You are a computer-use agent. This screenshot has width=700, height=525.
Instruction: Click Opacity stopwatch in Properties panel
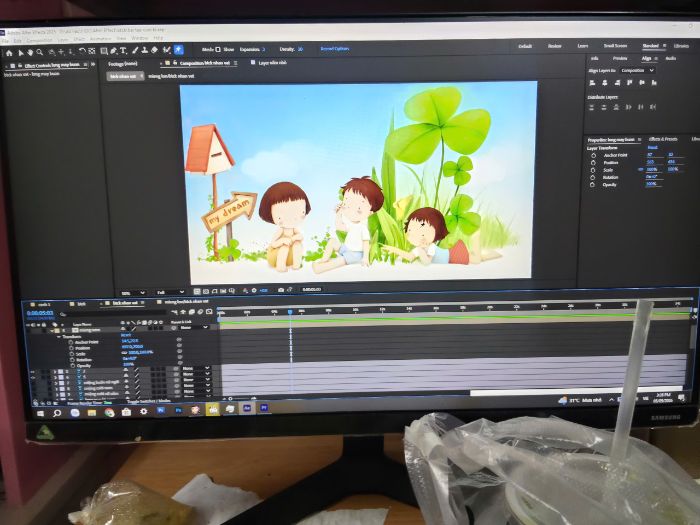592,184
